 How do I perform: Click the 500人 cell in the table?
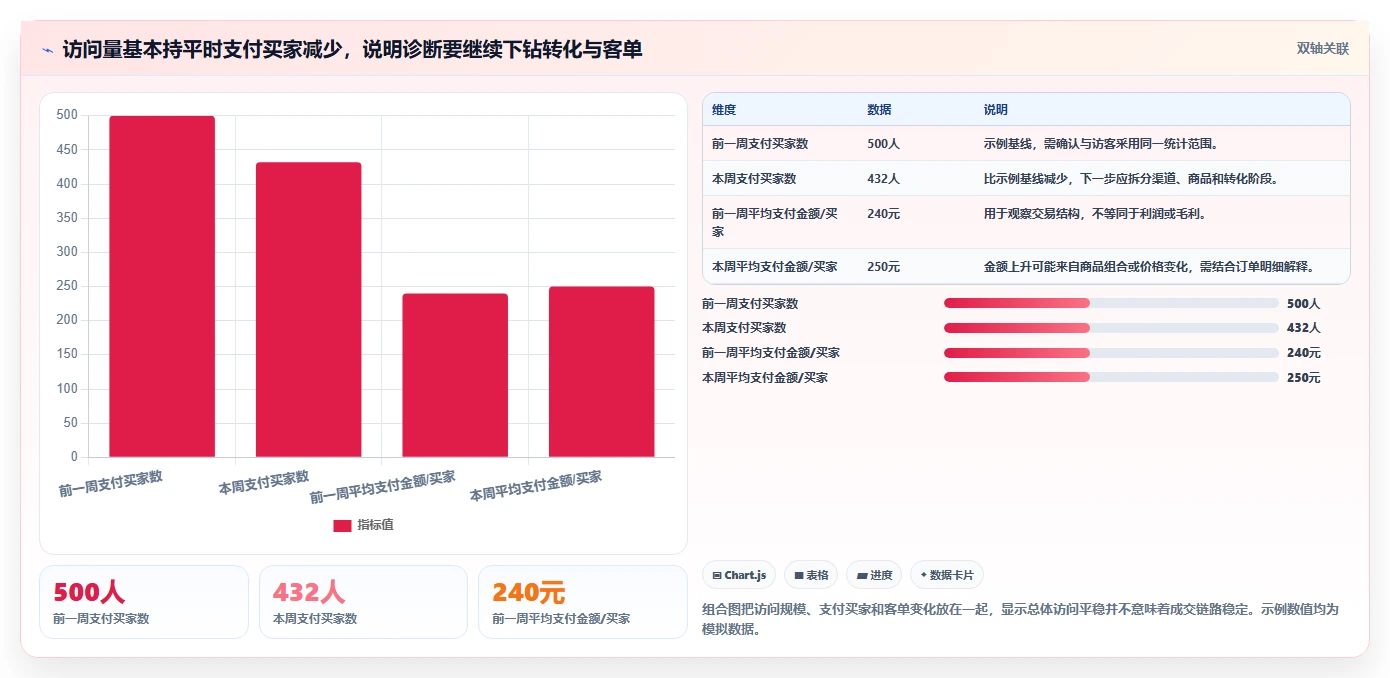point(884,144)
